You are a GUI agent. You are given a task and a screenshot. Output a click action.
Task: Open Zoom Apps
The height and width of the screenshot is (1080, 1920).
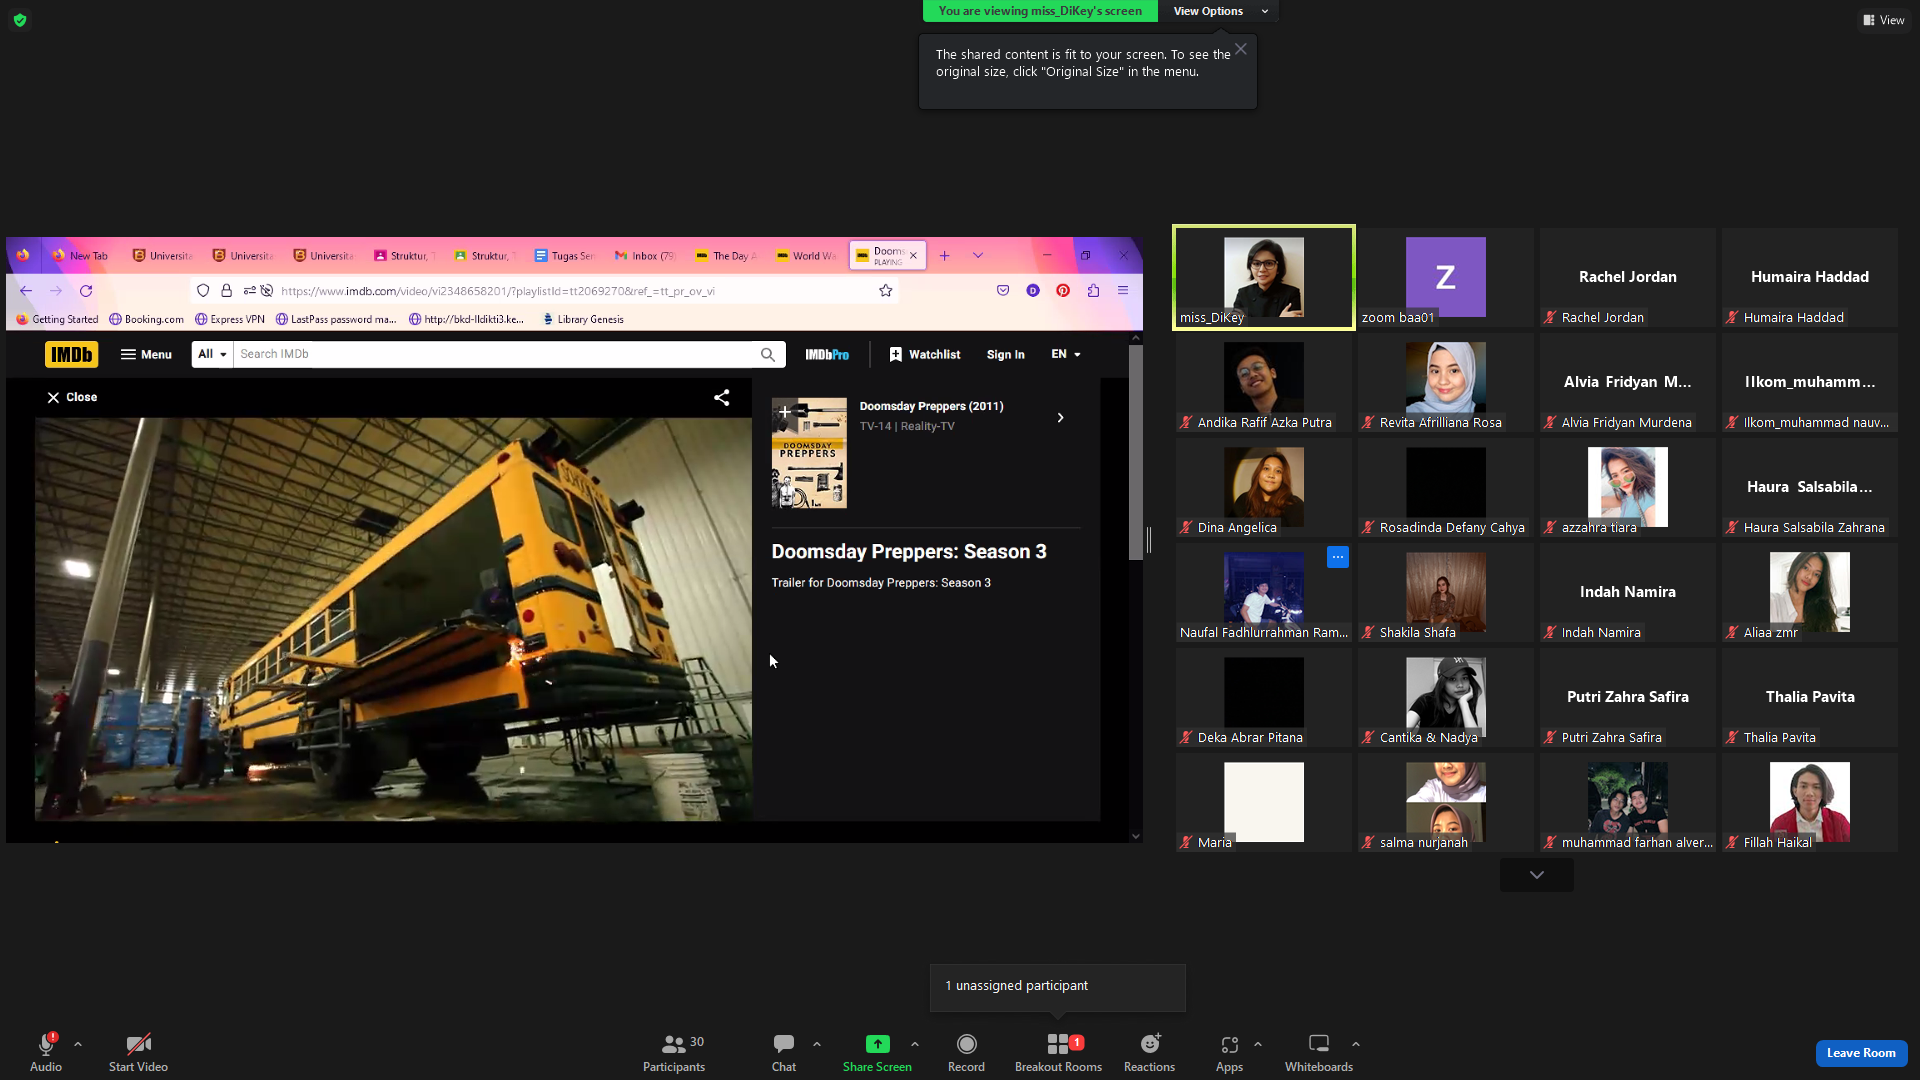1229,1052
